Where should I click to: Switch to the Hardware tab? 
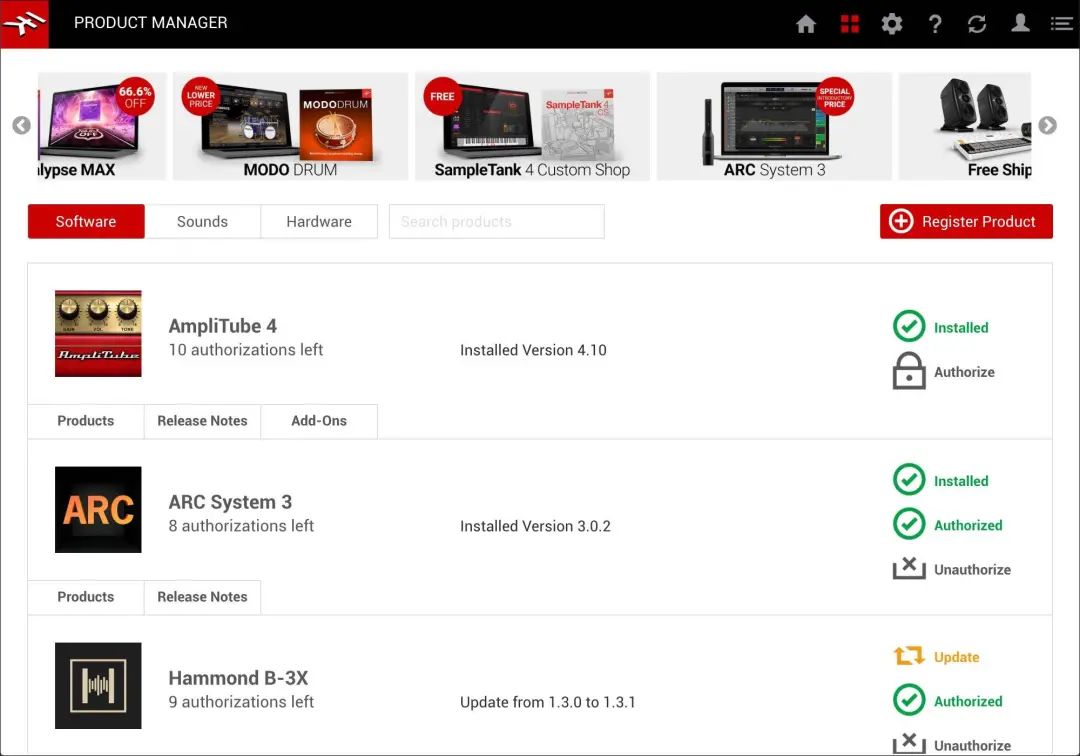[319, 222]
